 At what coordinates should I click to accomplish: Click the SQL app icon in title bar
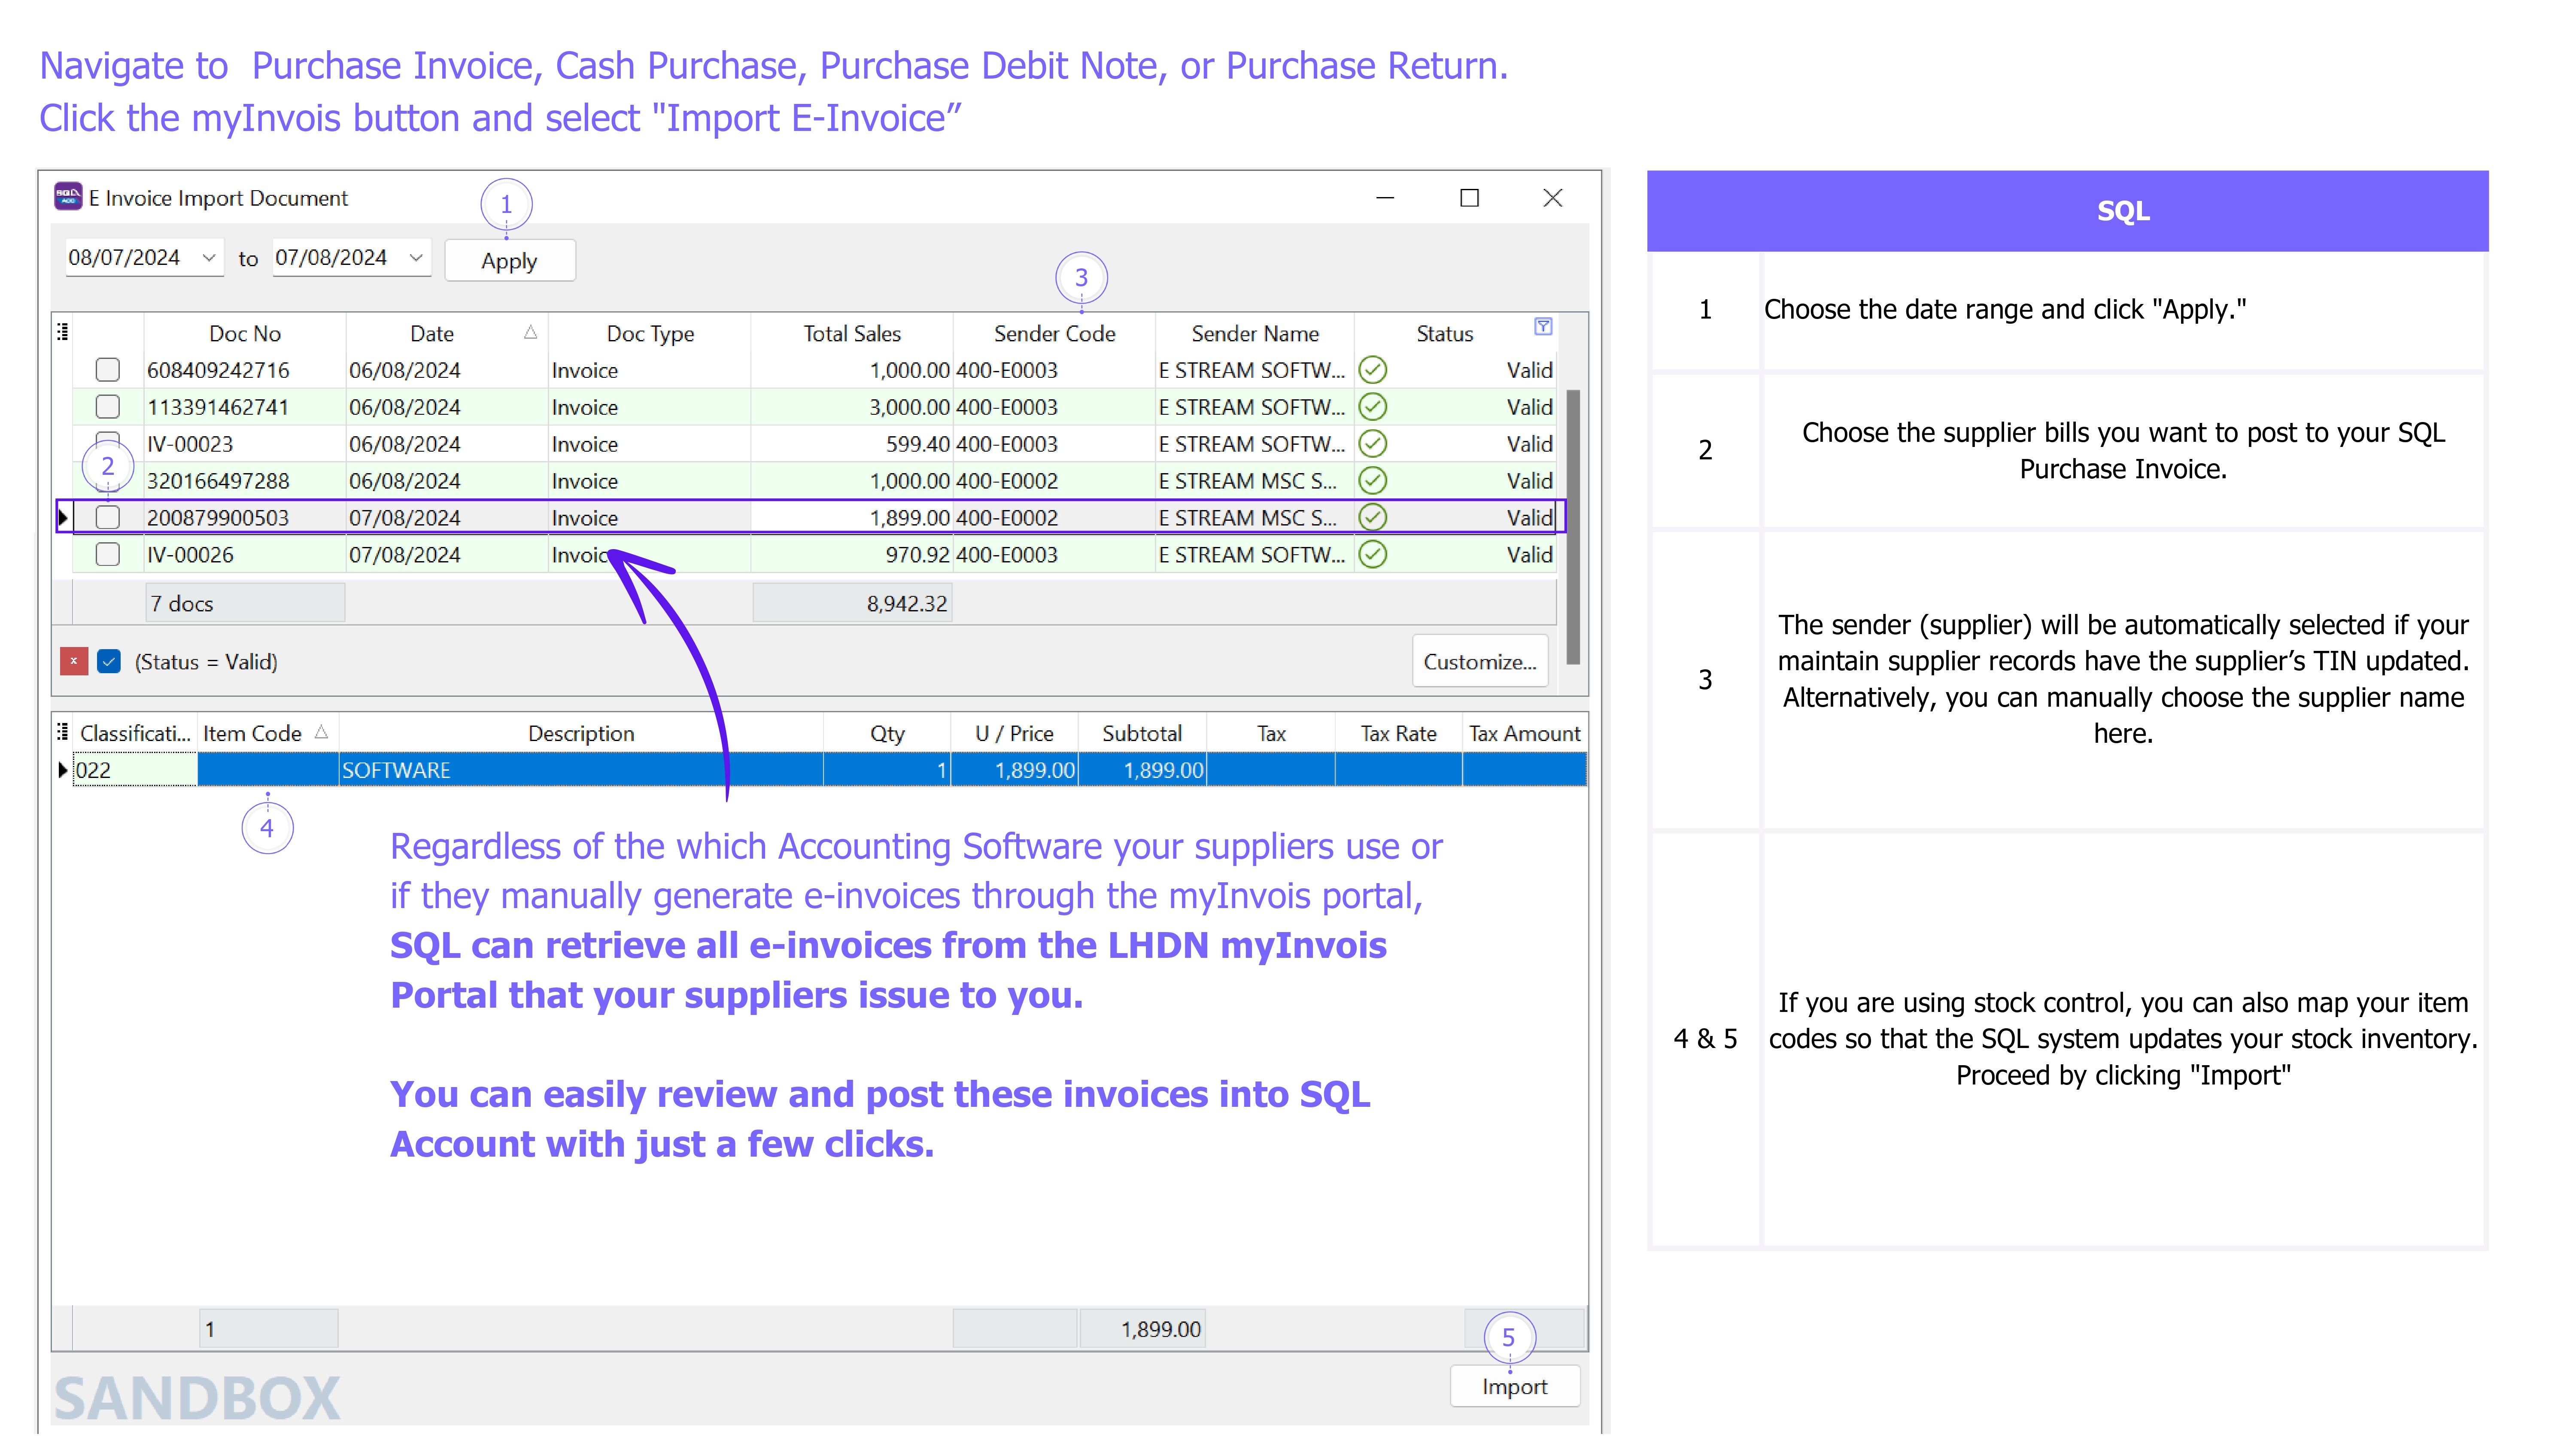[x=68, y=197]
